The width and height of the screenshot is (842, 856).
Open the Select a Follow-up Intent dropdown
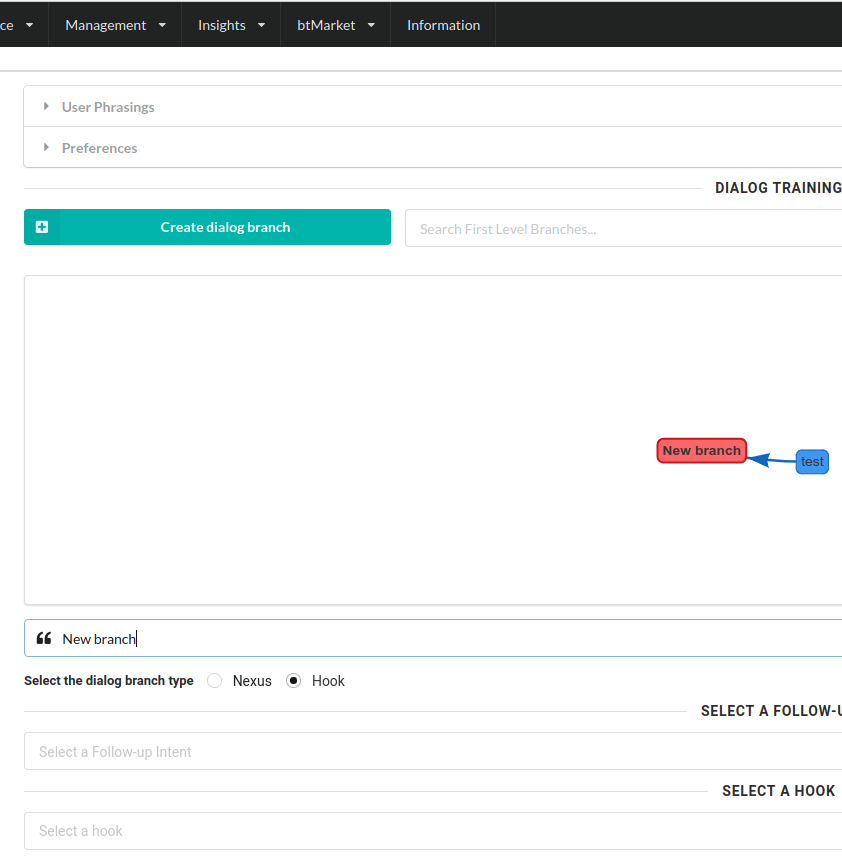click(x=433, y=751)
